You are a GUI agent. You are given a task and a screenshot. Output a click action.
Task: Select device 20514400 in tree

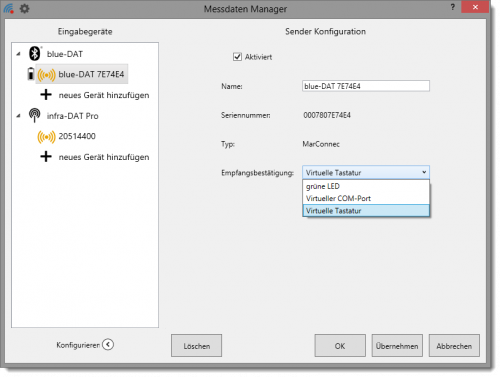[77, 136]
